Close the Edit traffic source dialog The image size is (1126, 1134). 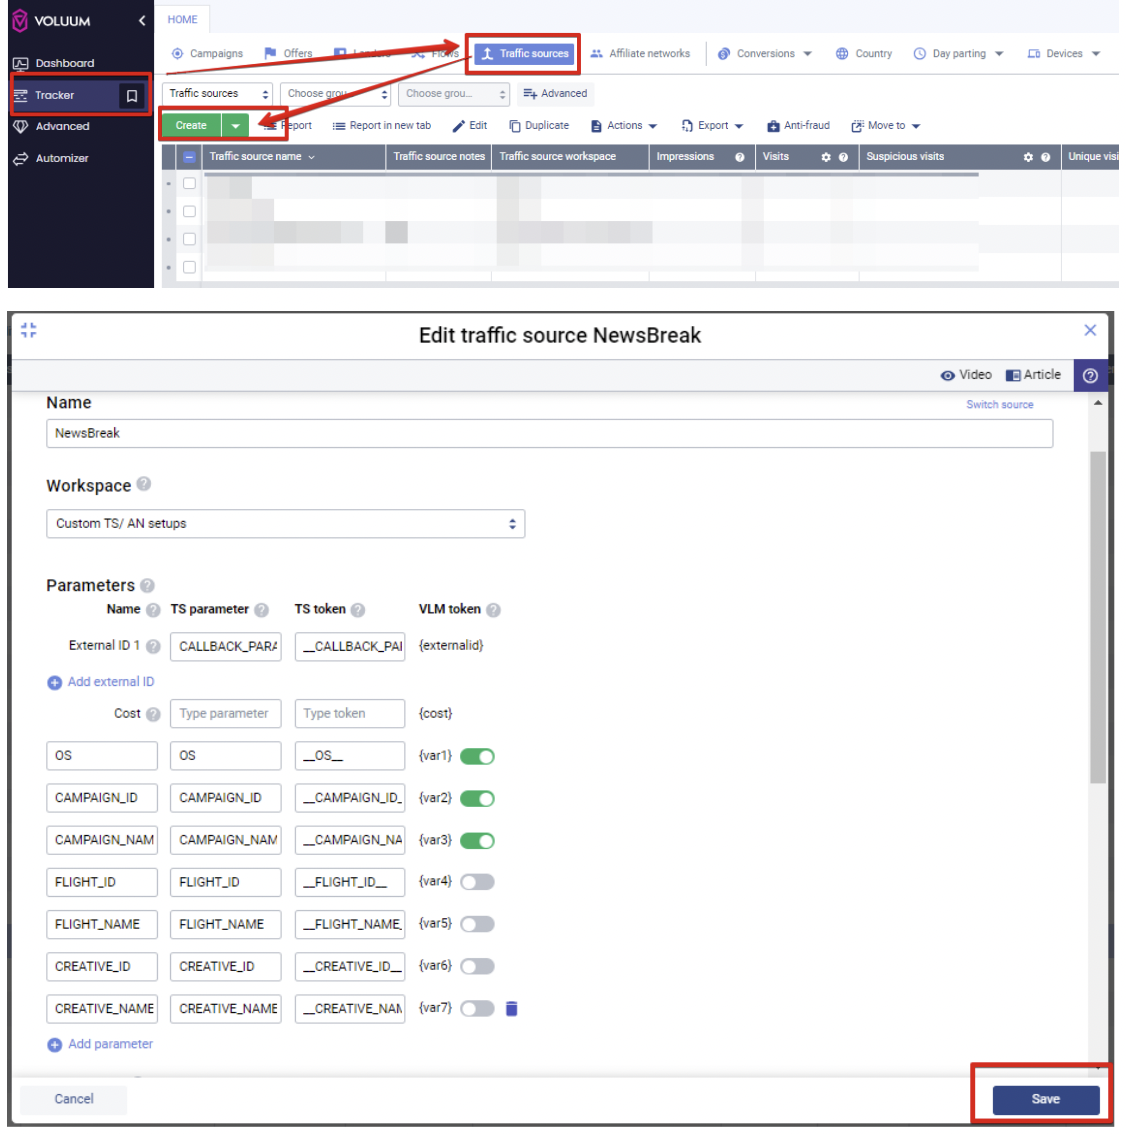tap(1090, 331)
